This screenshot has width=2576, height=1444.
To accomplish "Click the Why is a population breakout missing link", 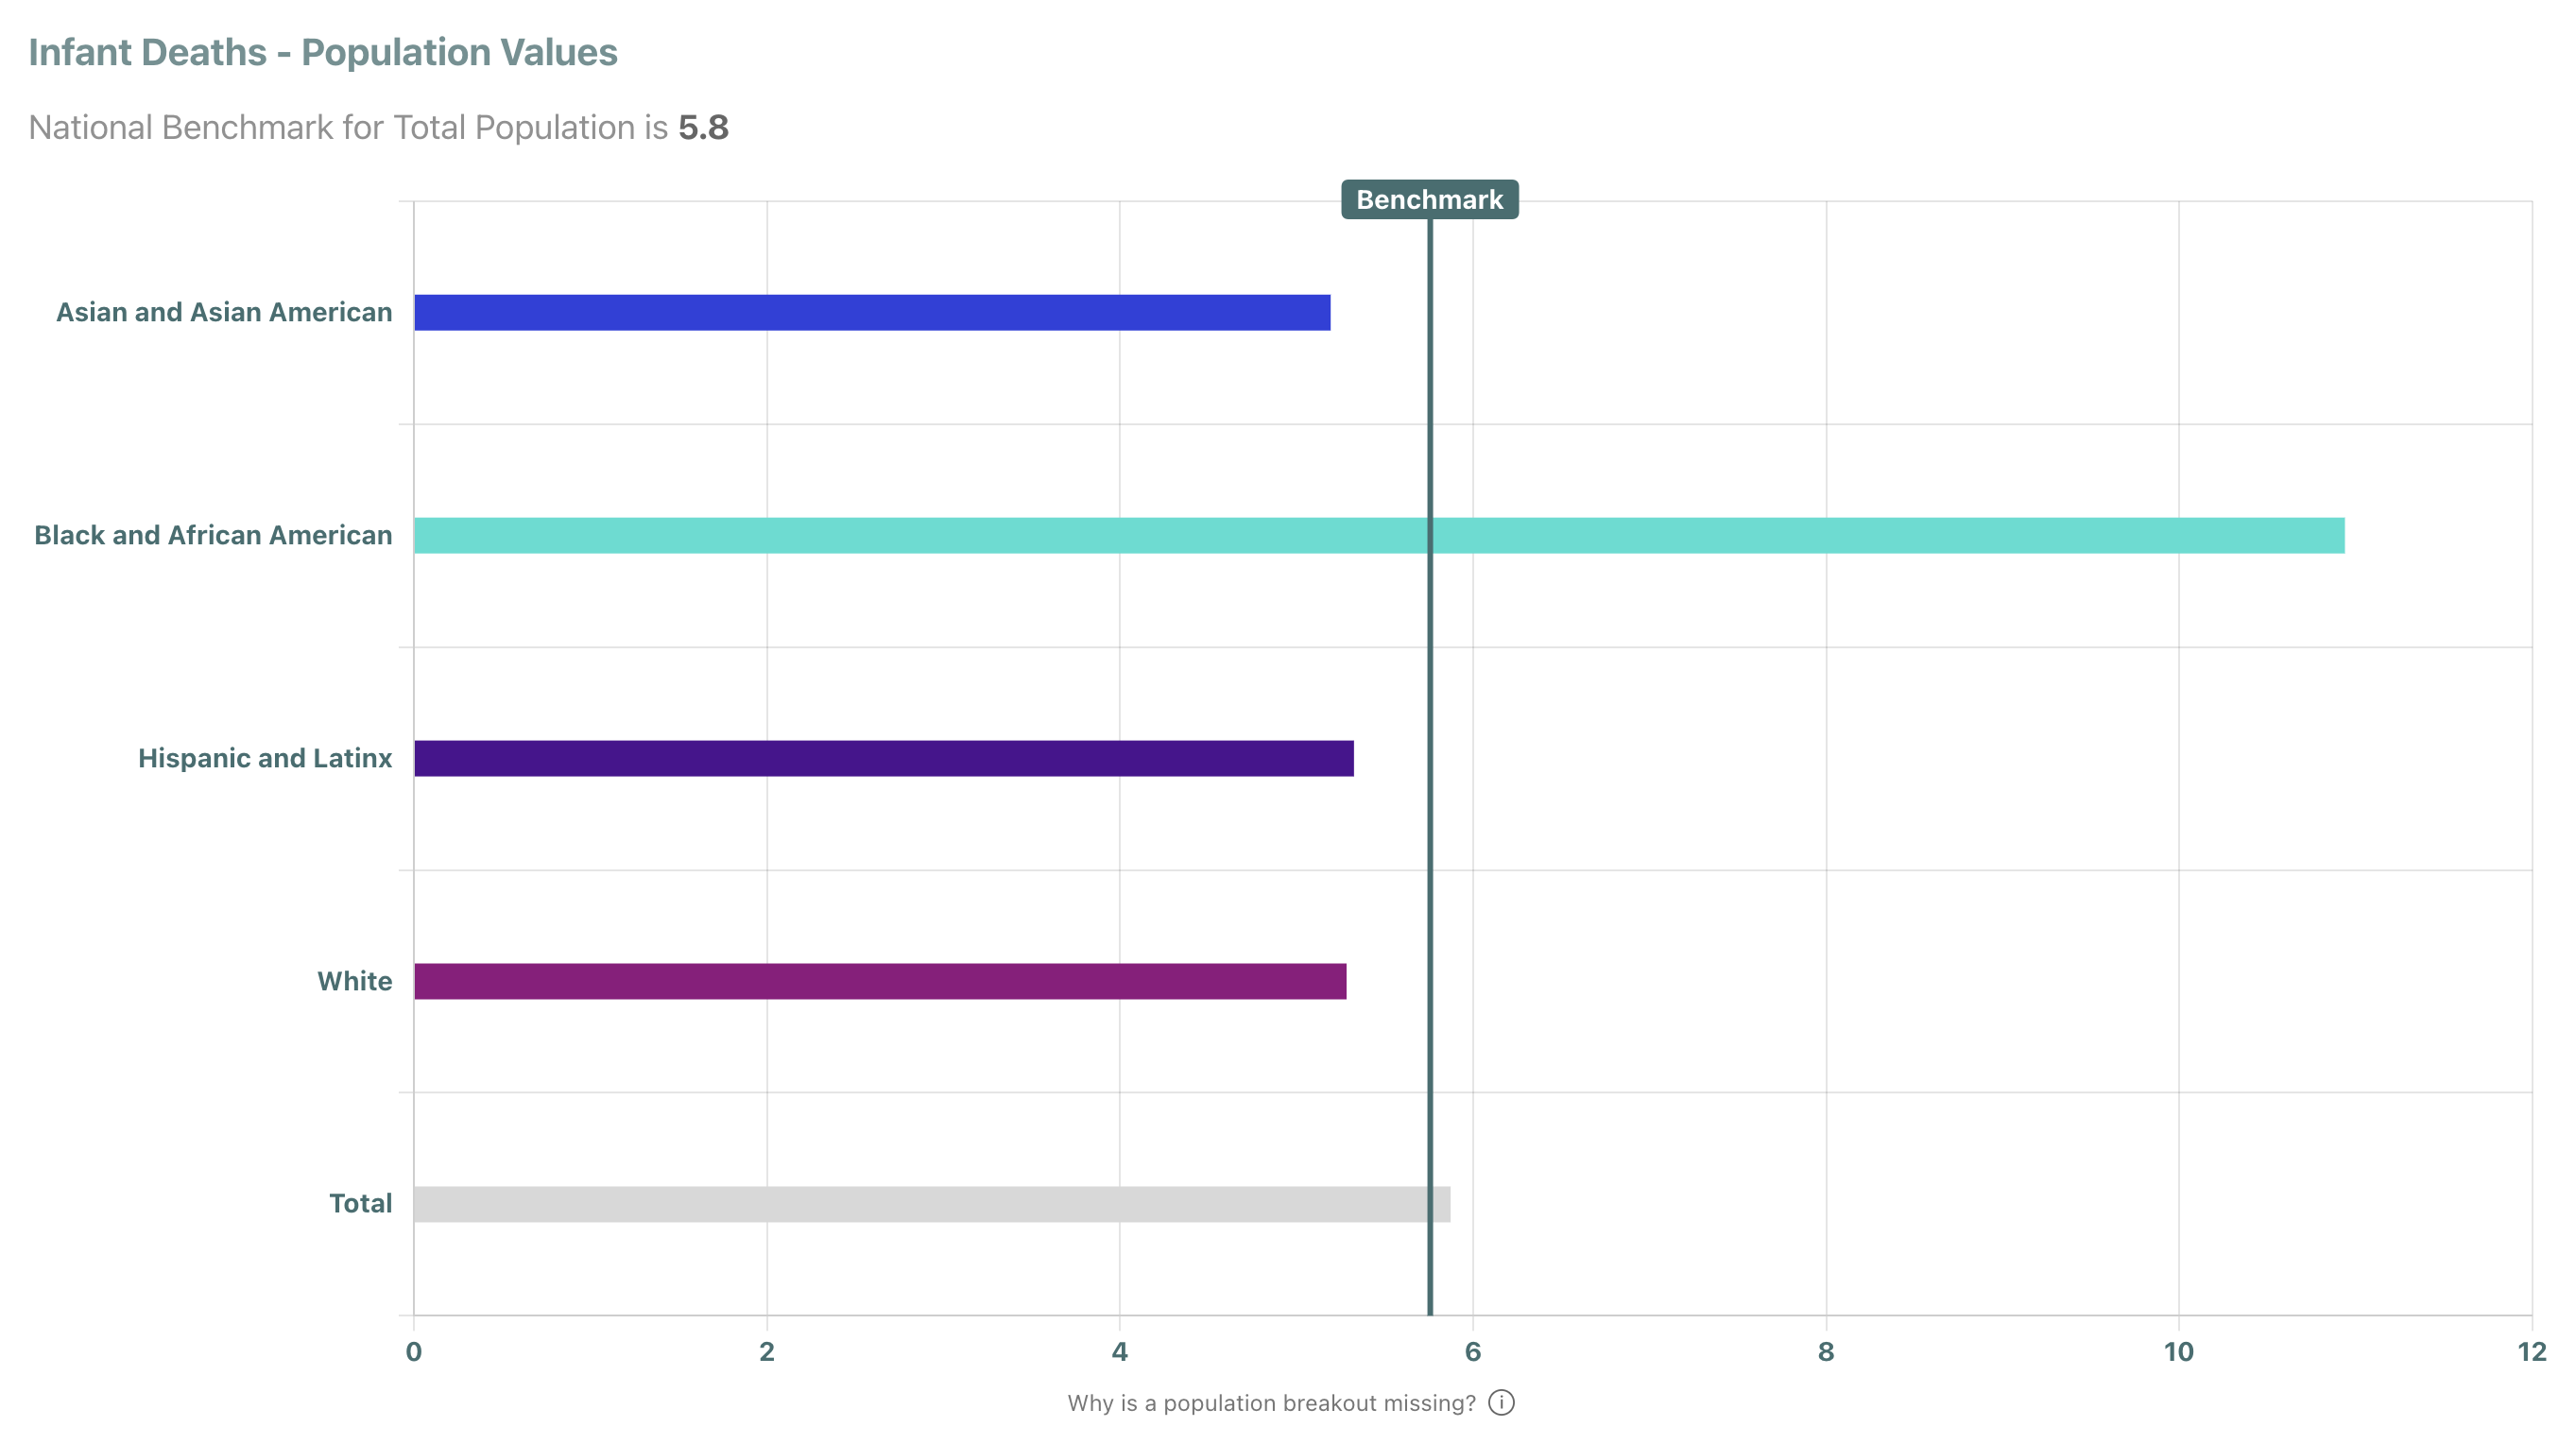I will (1271, 1403).
